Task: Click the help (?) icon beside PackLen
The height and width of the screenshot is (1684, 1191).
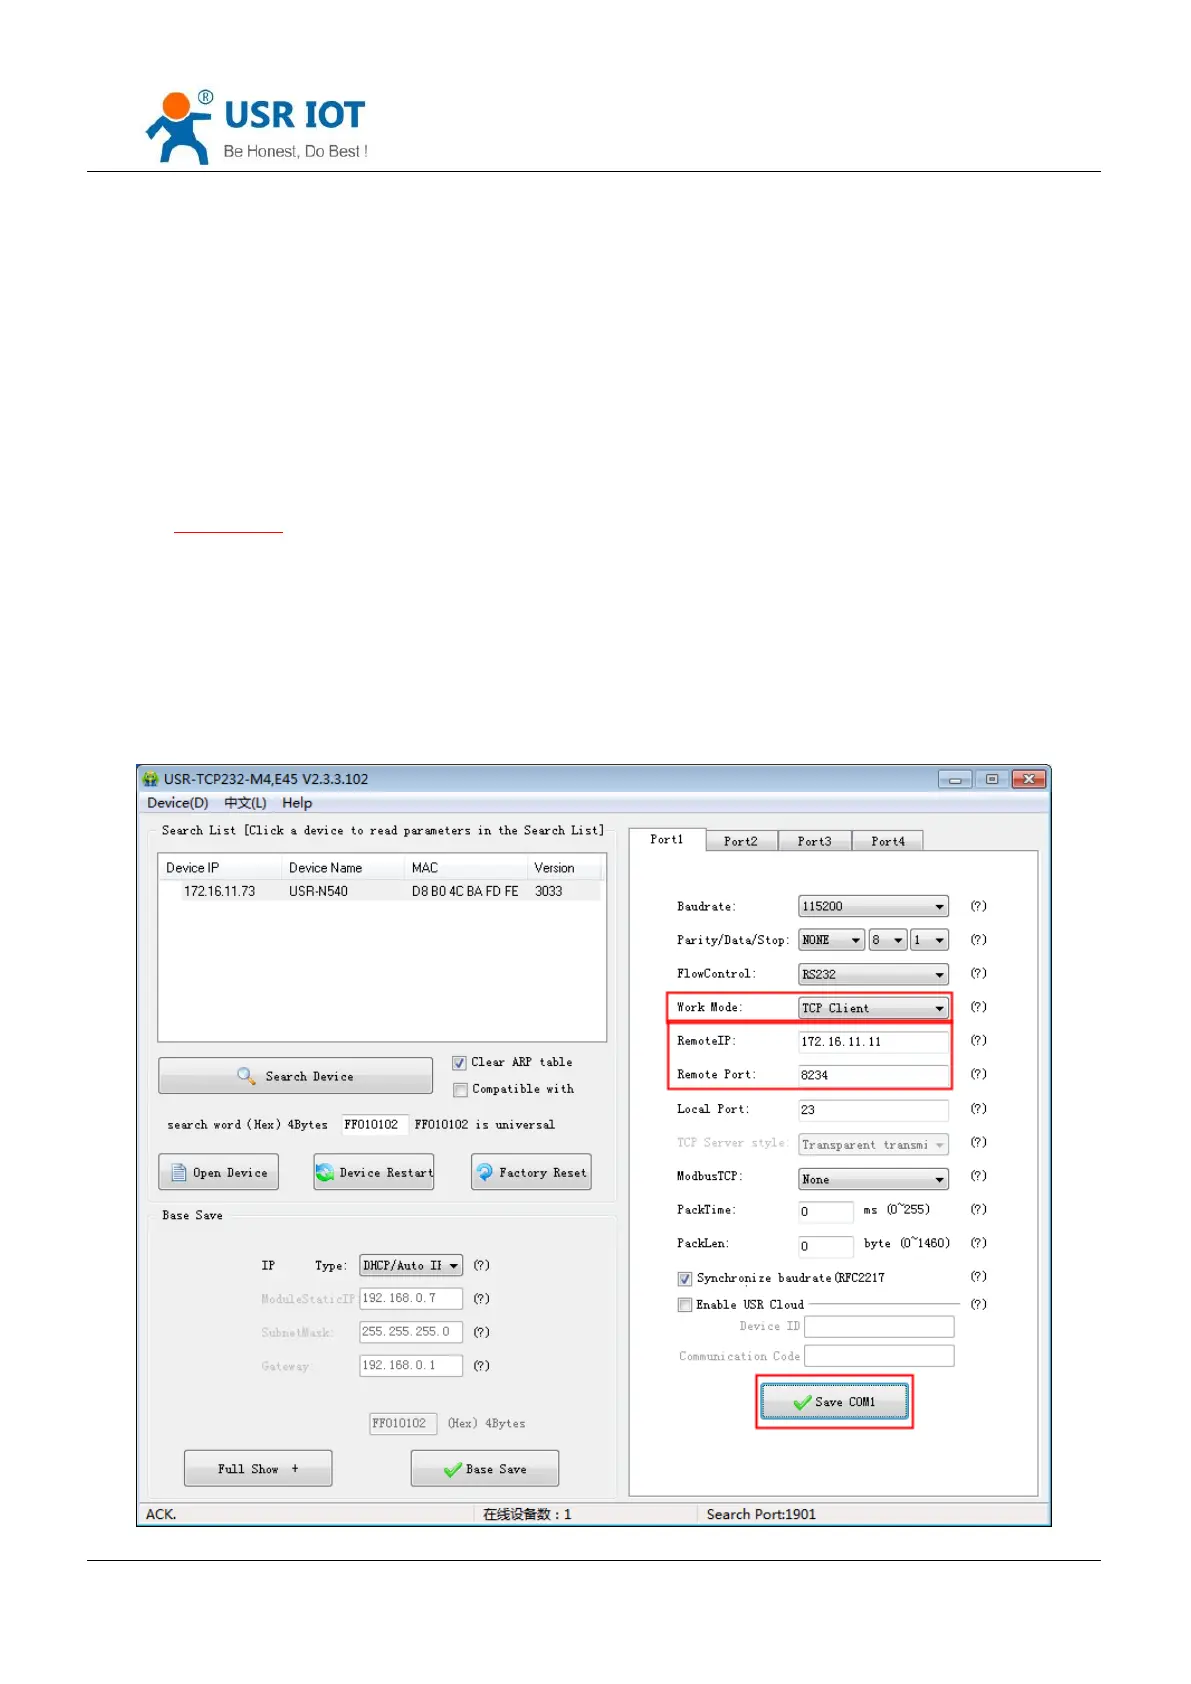Action: click(x=978, y=1243)
